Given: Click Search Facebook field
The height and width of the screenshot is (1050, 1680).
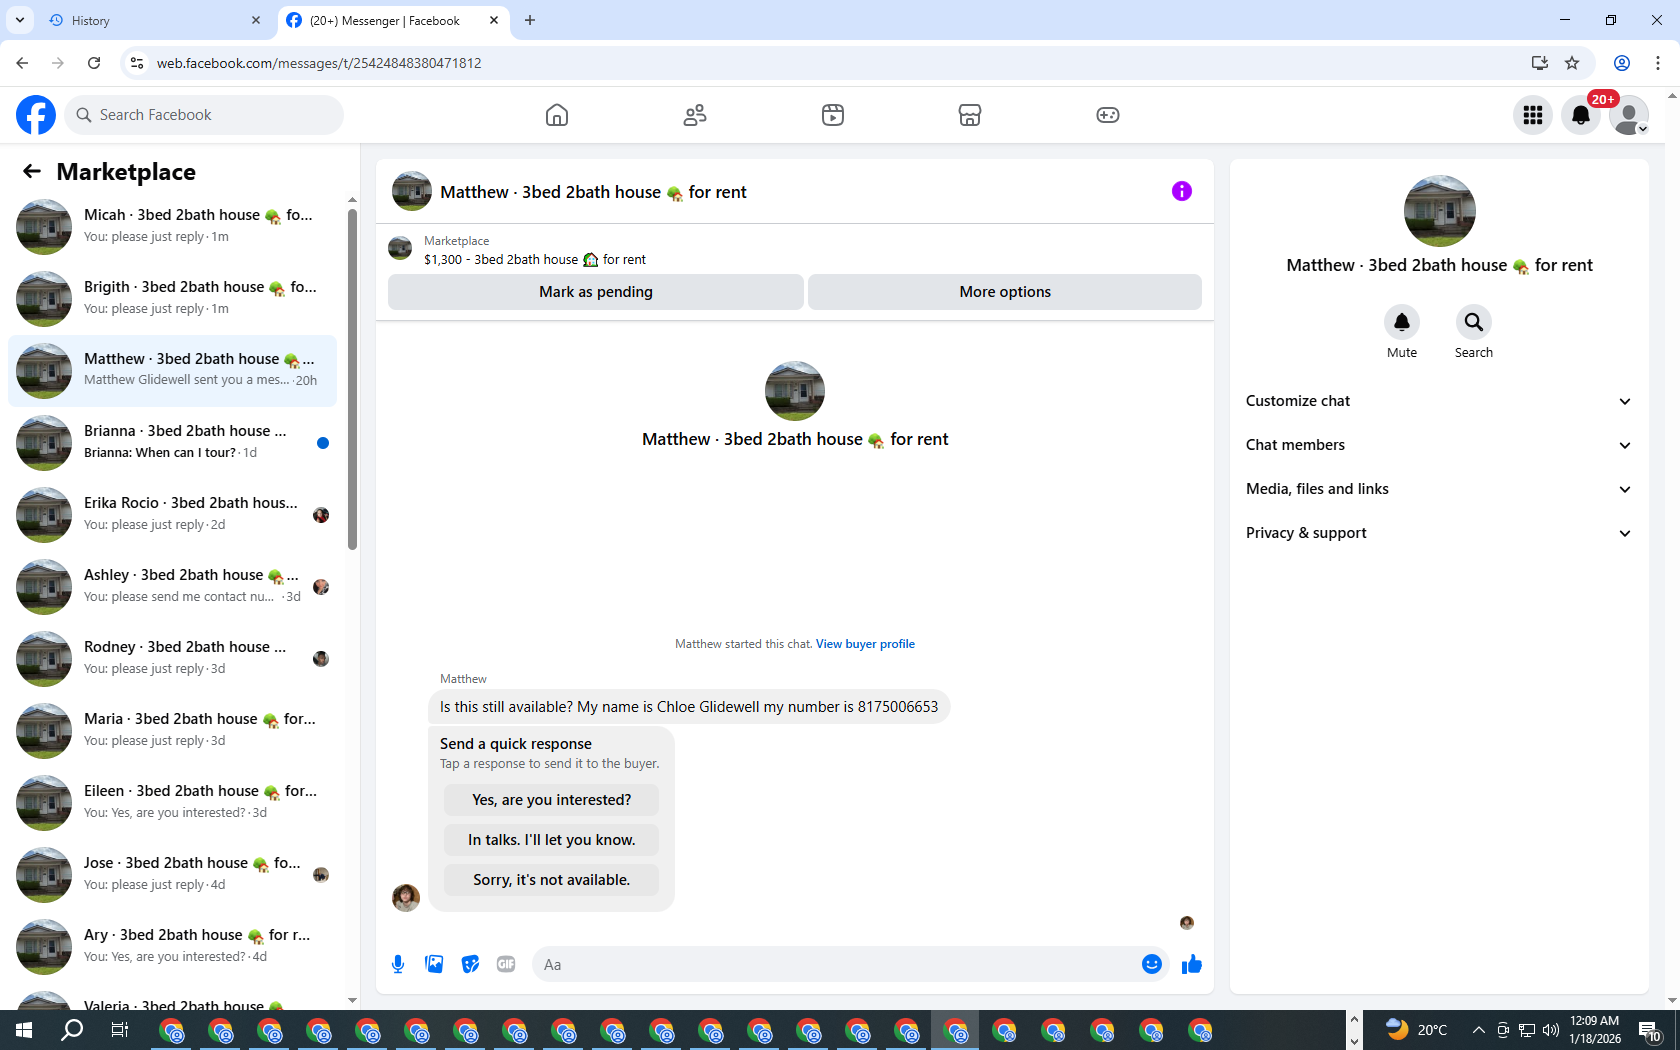Looking at the screenshot, I should 204,115.
